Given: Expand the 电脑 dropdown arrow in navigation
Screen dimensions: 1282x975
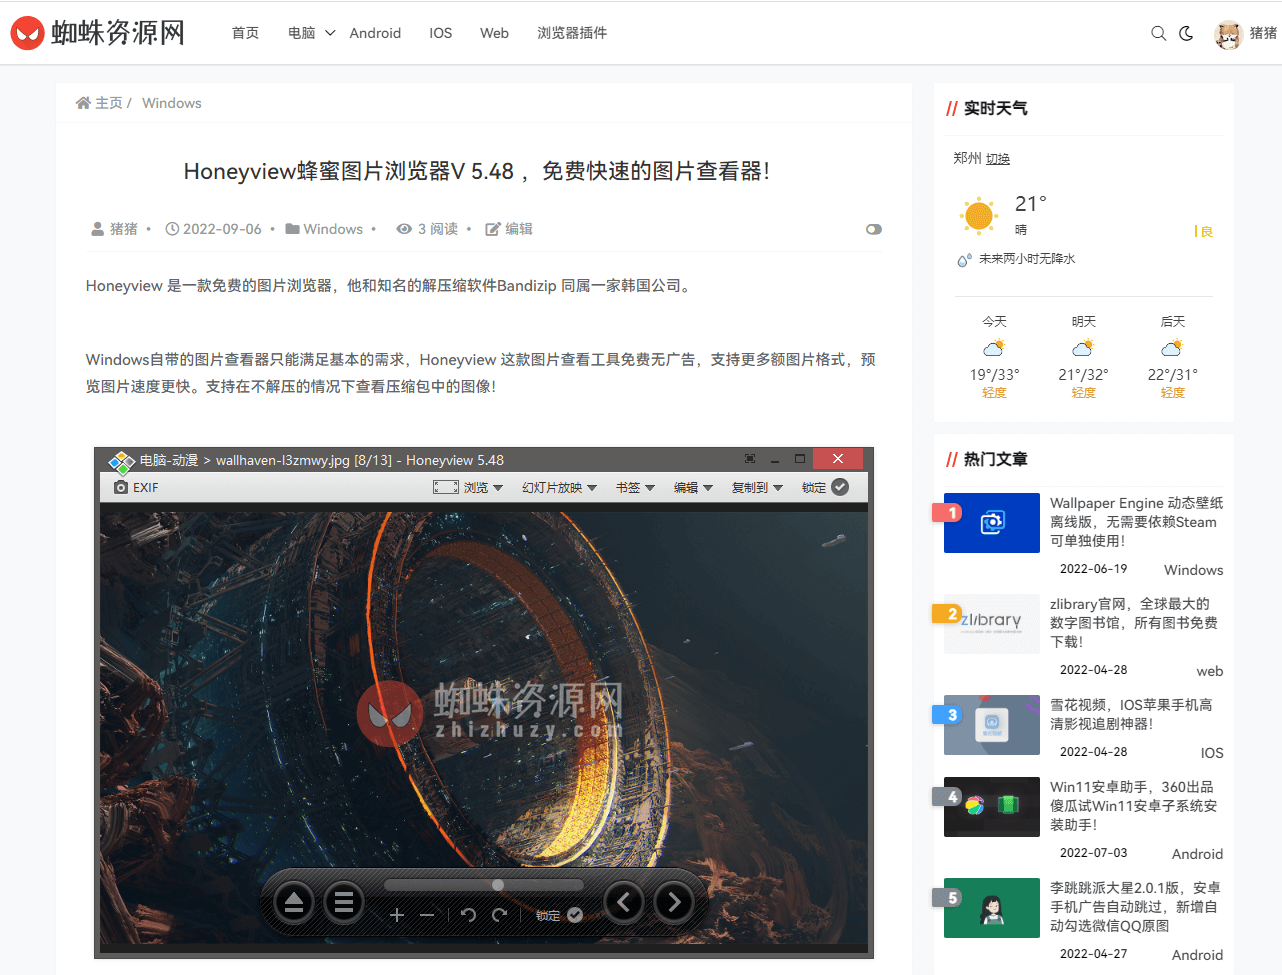Looking at the screenshot, I should [x=330, y=33].
